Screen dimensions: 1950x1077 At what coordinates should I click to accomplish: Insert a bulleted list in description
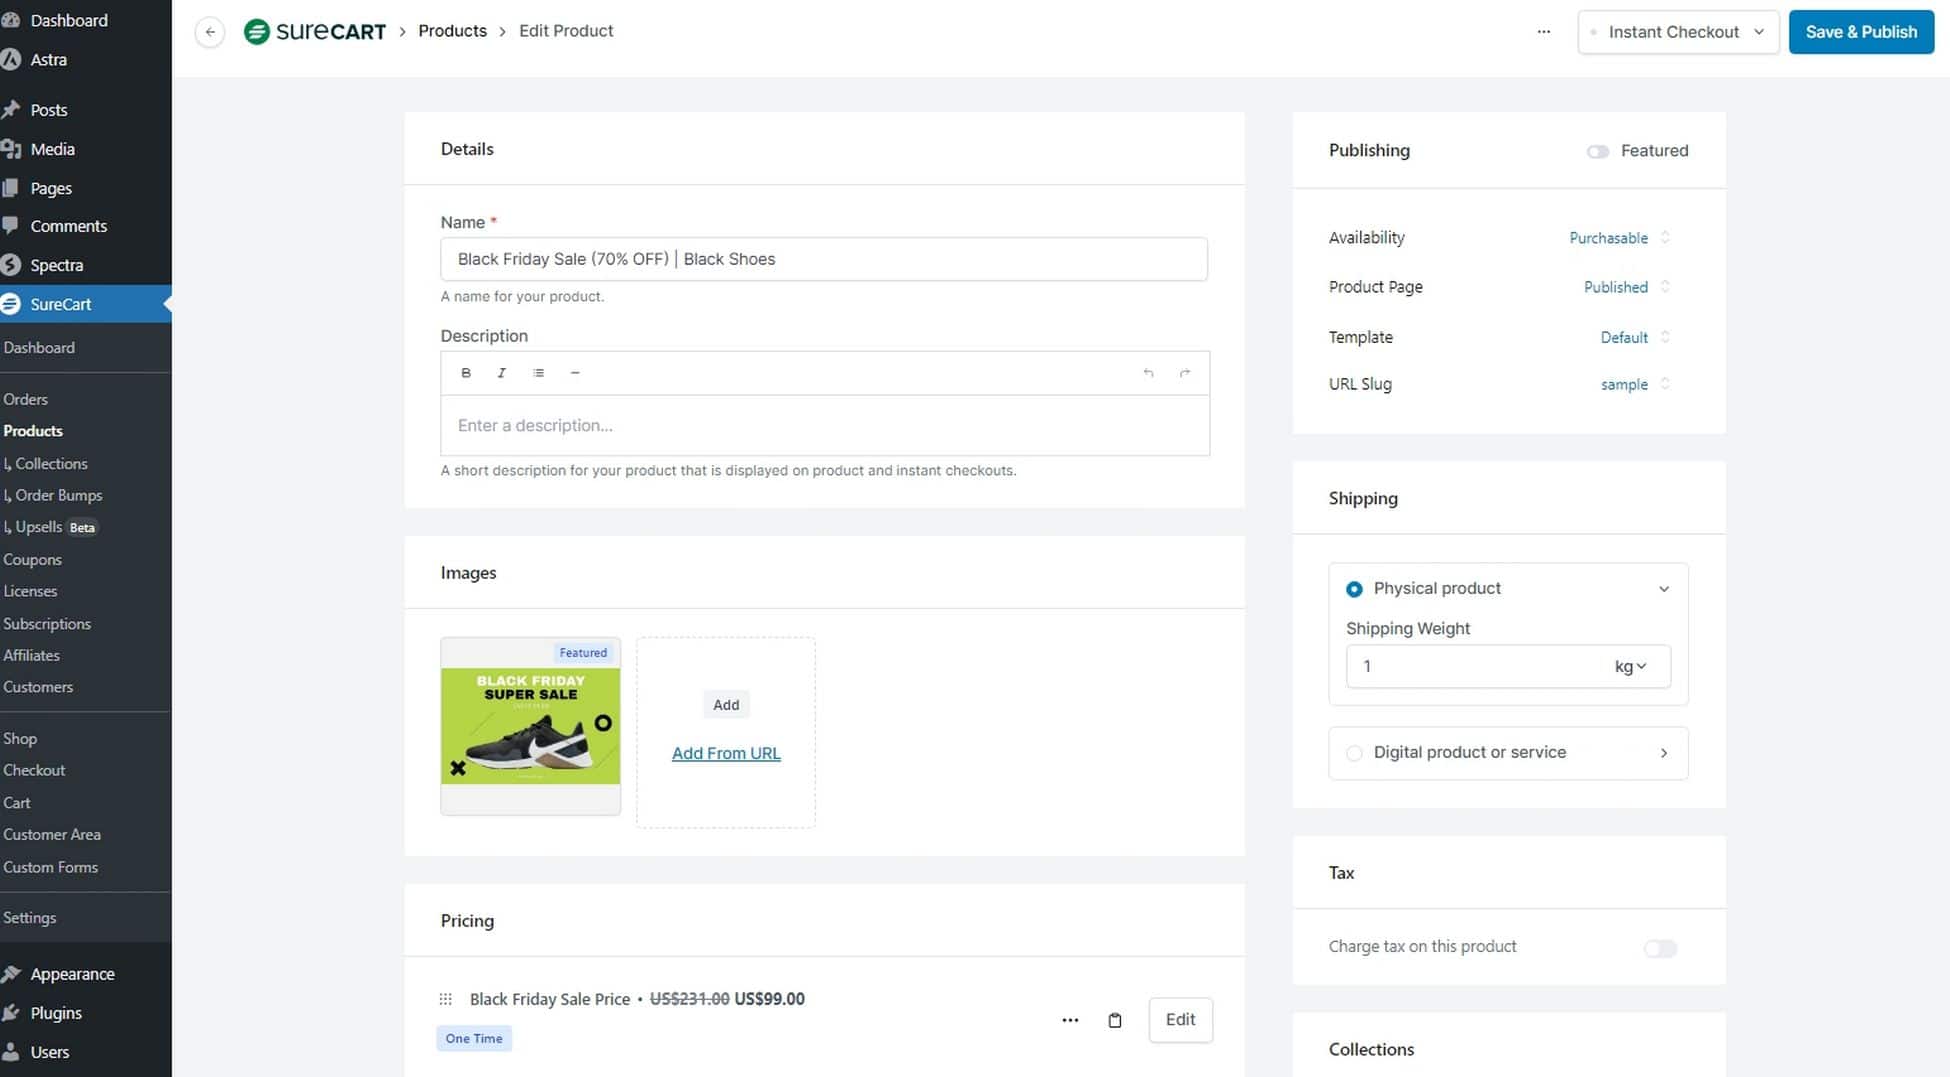click(539, 372)
